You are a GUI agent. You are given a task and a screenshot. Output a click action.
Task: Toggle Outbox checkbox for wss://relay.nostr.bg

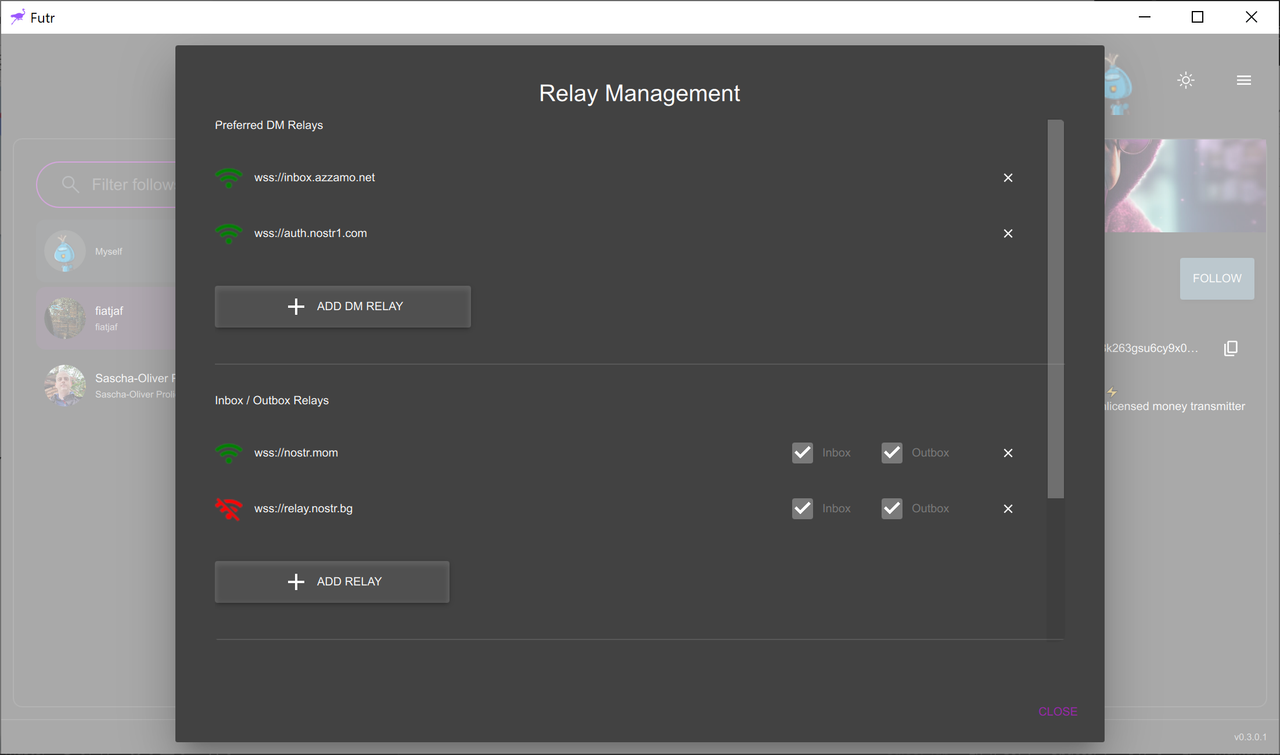(892, 509)
